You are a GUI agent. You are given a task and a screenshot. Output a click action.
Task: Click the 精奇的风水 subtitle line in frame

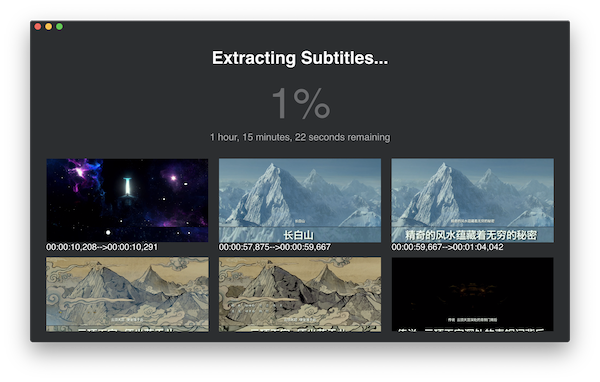click(x=471, y=235)
